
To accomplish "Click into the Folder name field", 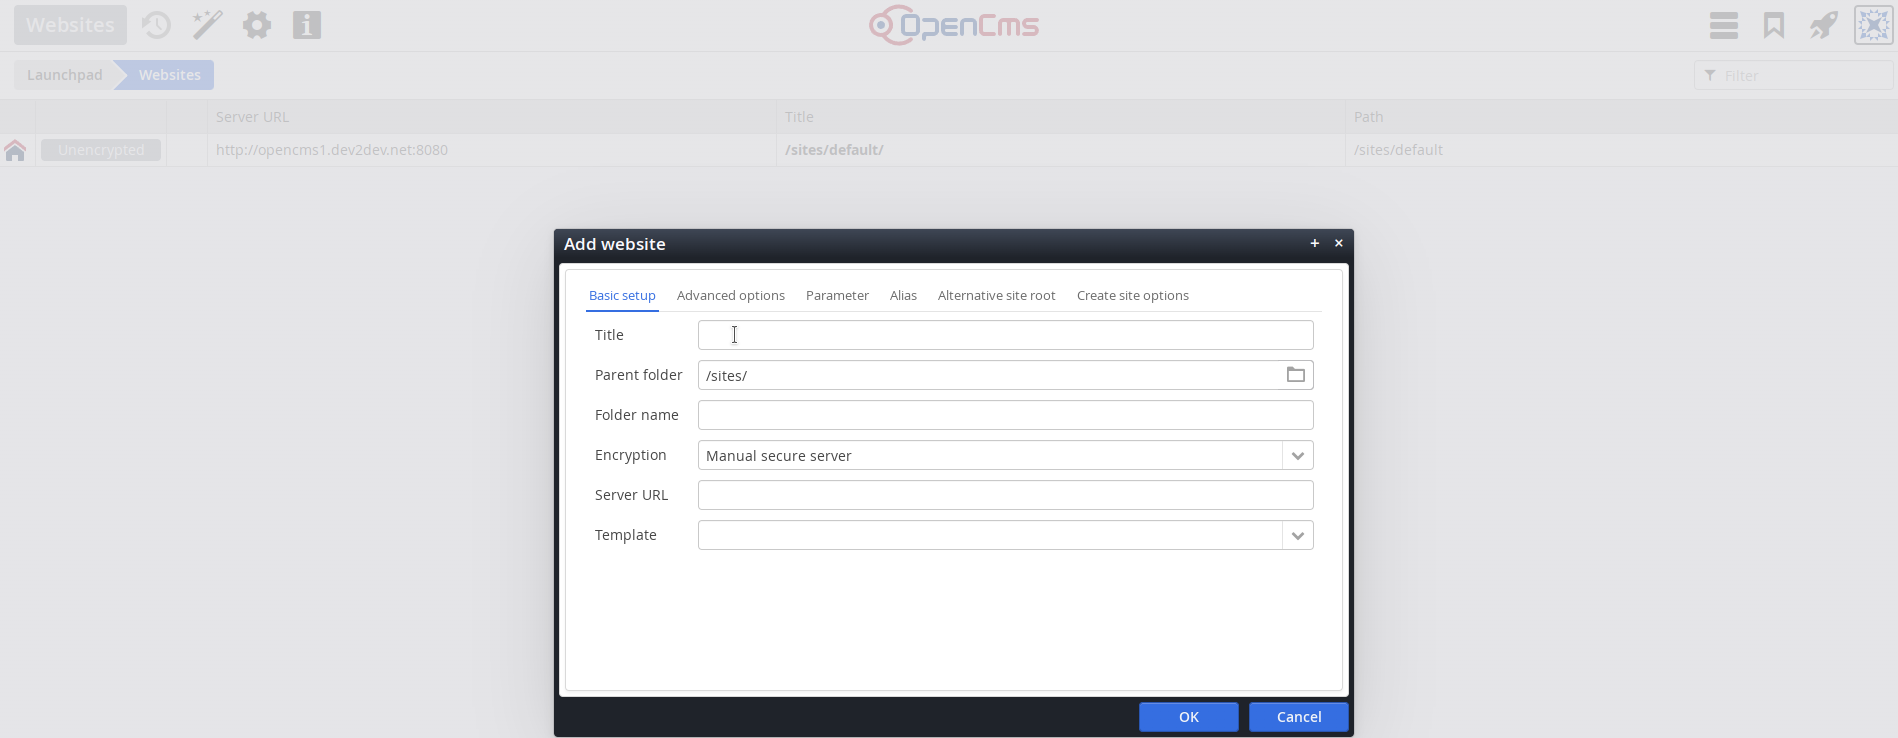I will 1005,415.
